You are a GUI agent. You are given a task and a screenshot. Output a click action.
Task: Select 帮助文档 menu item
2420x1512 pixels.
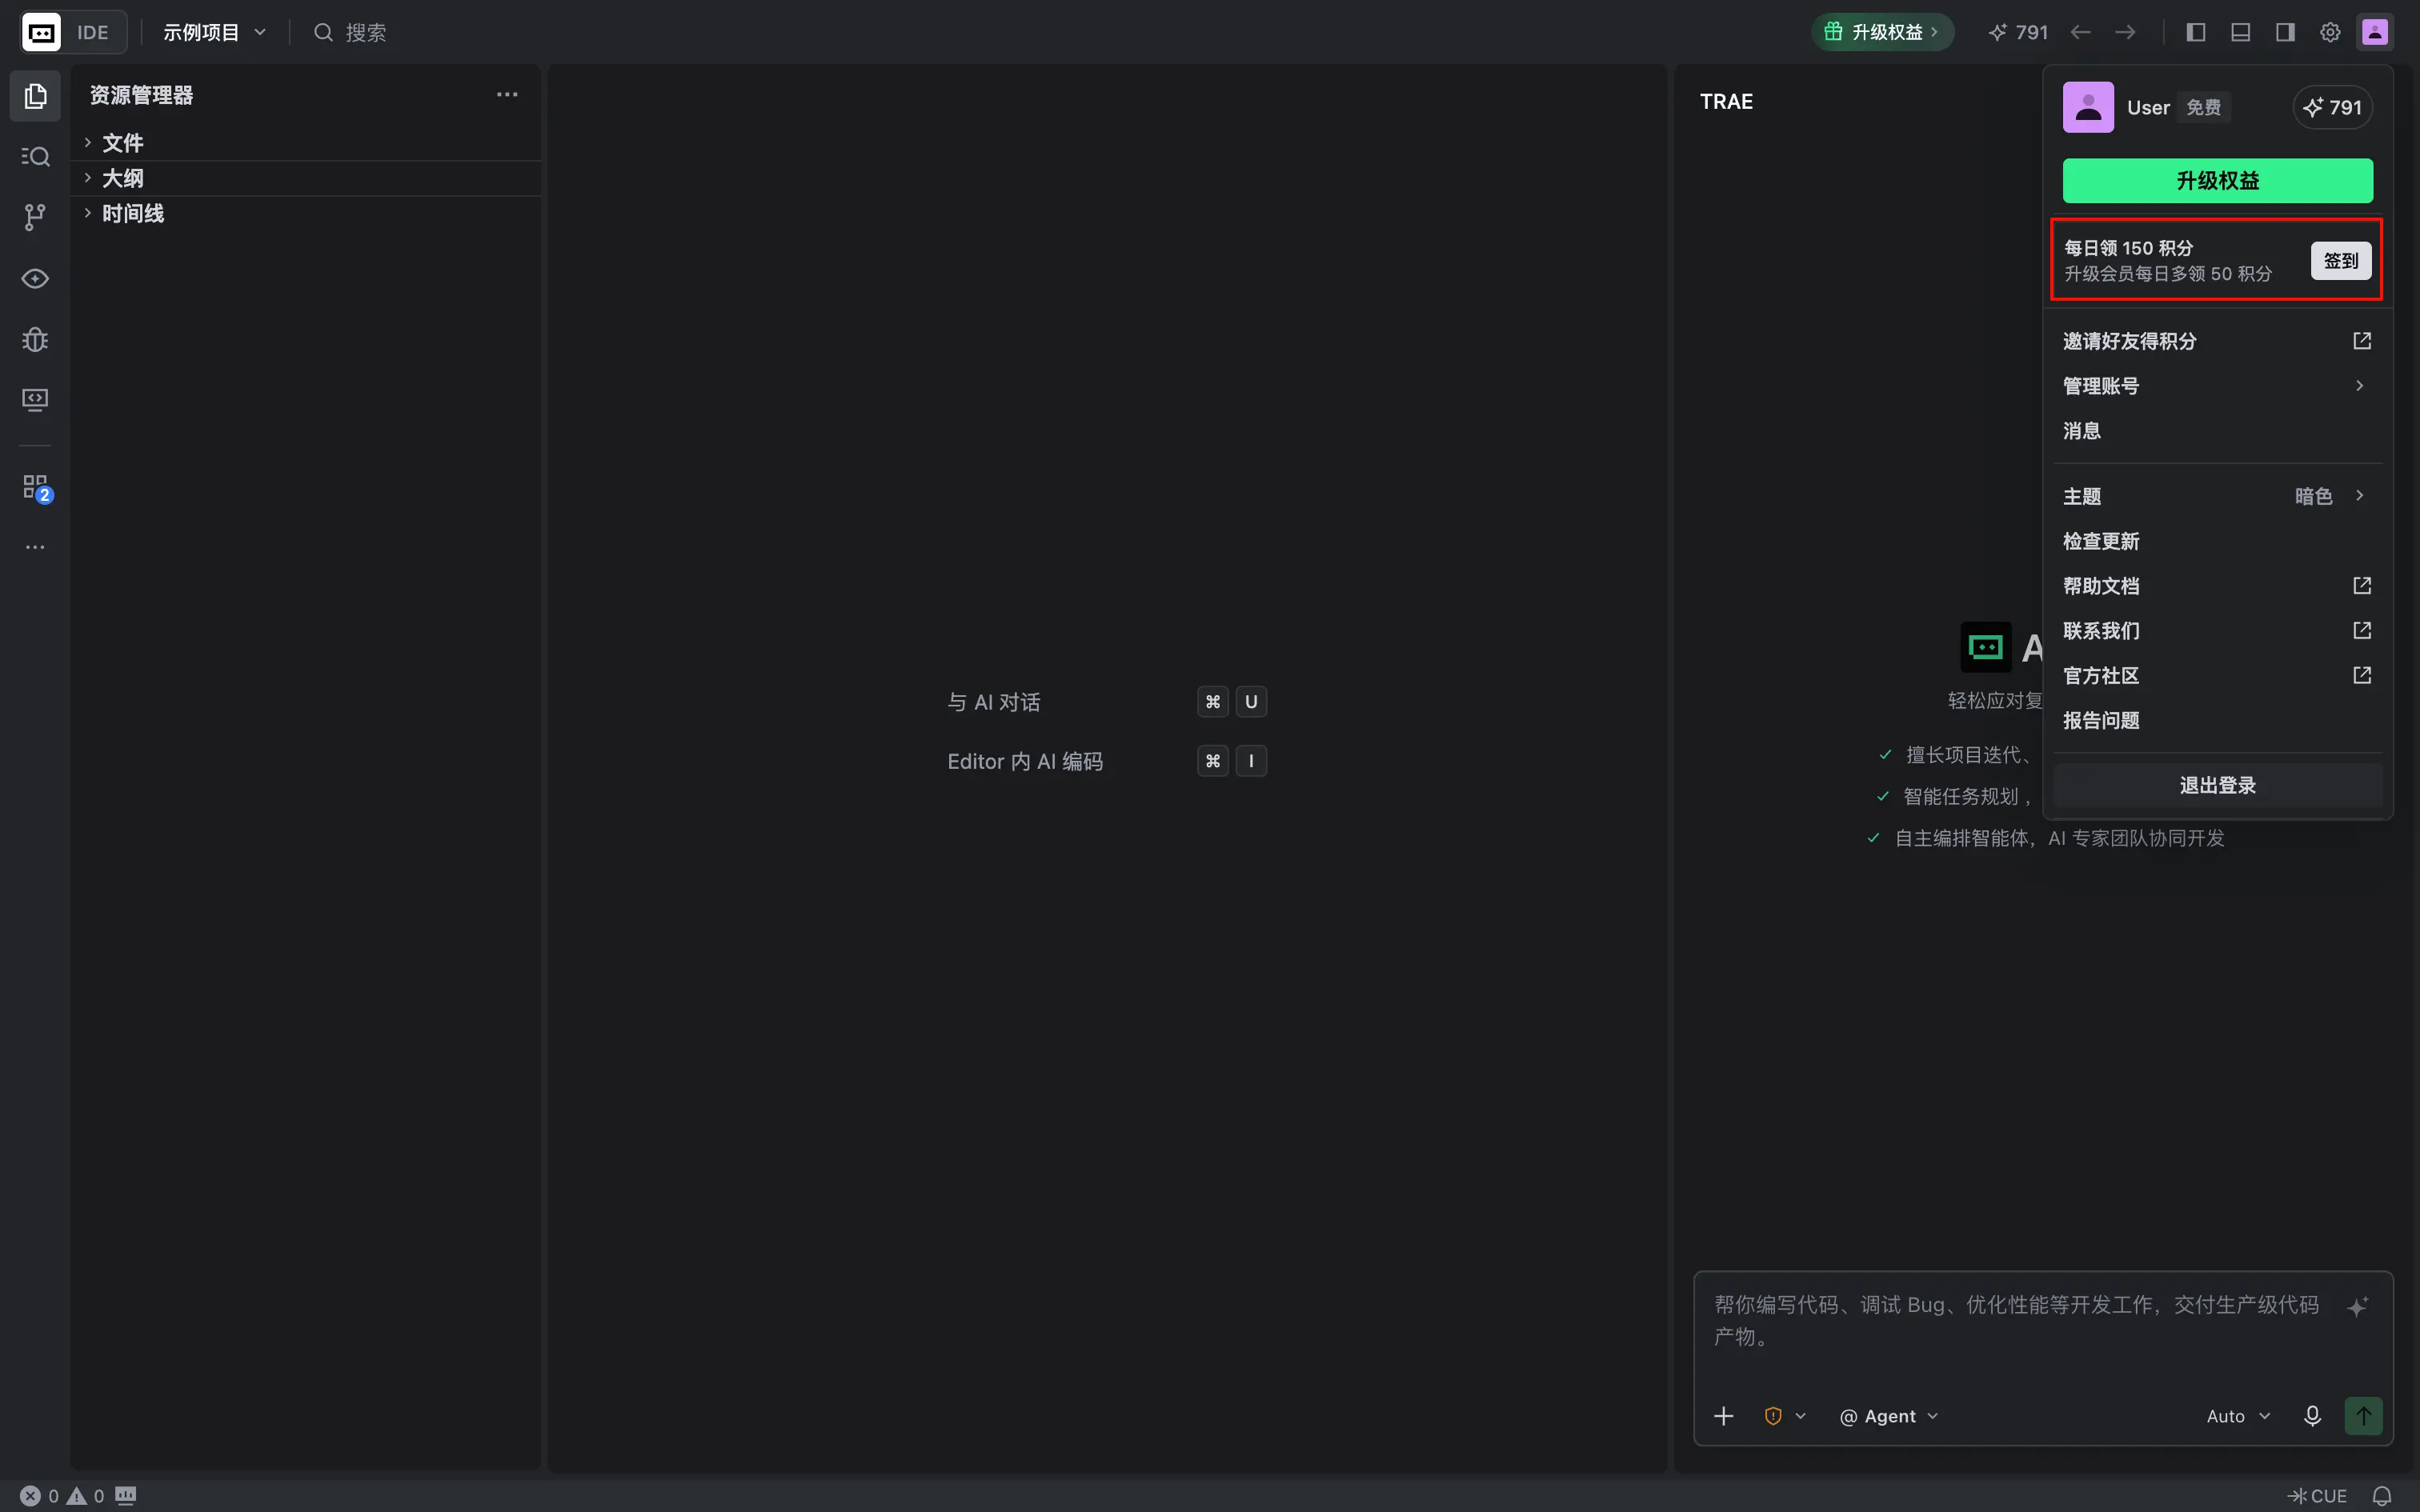(x=2217, y=586)
